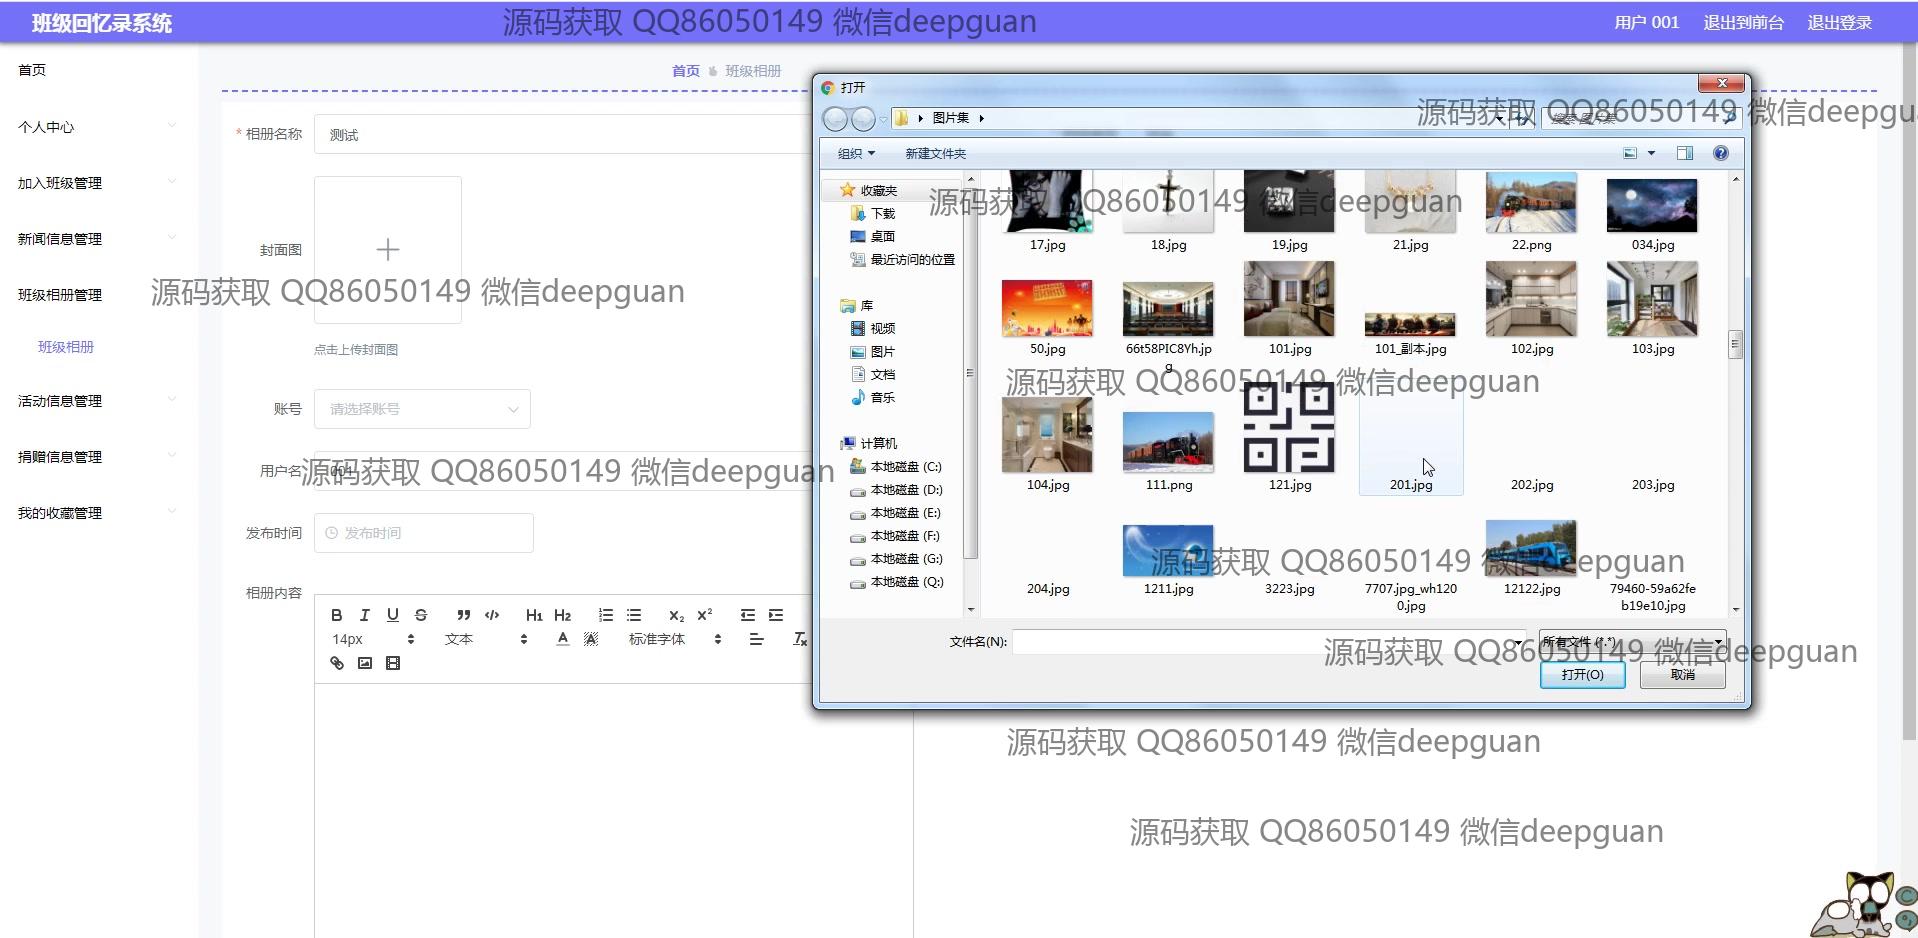Select the 121.jpg QR code thumbnail
Viewport: 1918px width, 938px height.
tap(1289, 429)
